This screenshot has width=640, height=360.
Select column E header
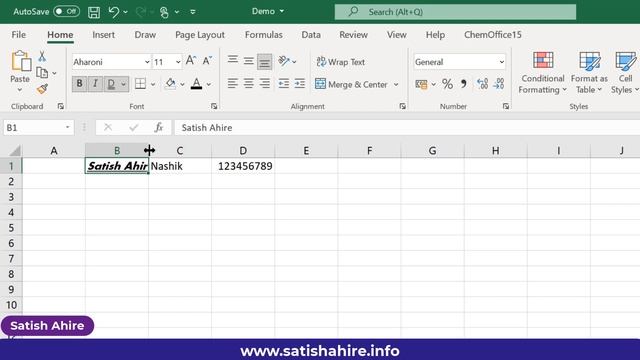coord(306,151)
